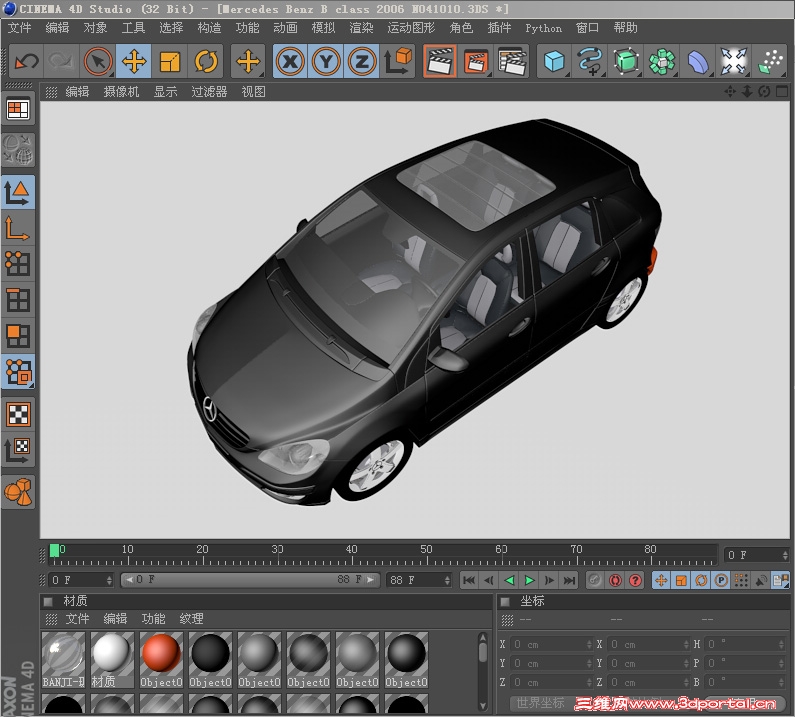Screen dimensions: 795x717
Task: Open the 运动图形 menu
Action: [x=411, y=28]
